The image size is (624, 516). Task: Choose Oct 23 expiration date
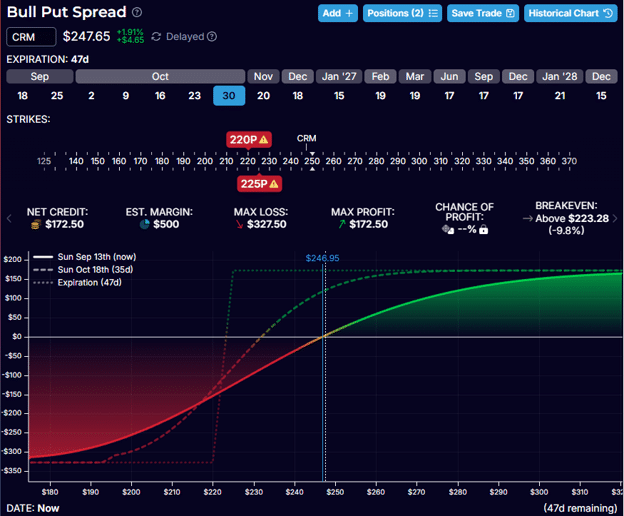(195, 96)
